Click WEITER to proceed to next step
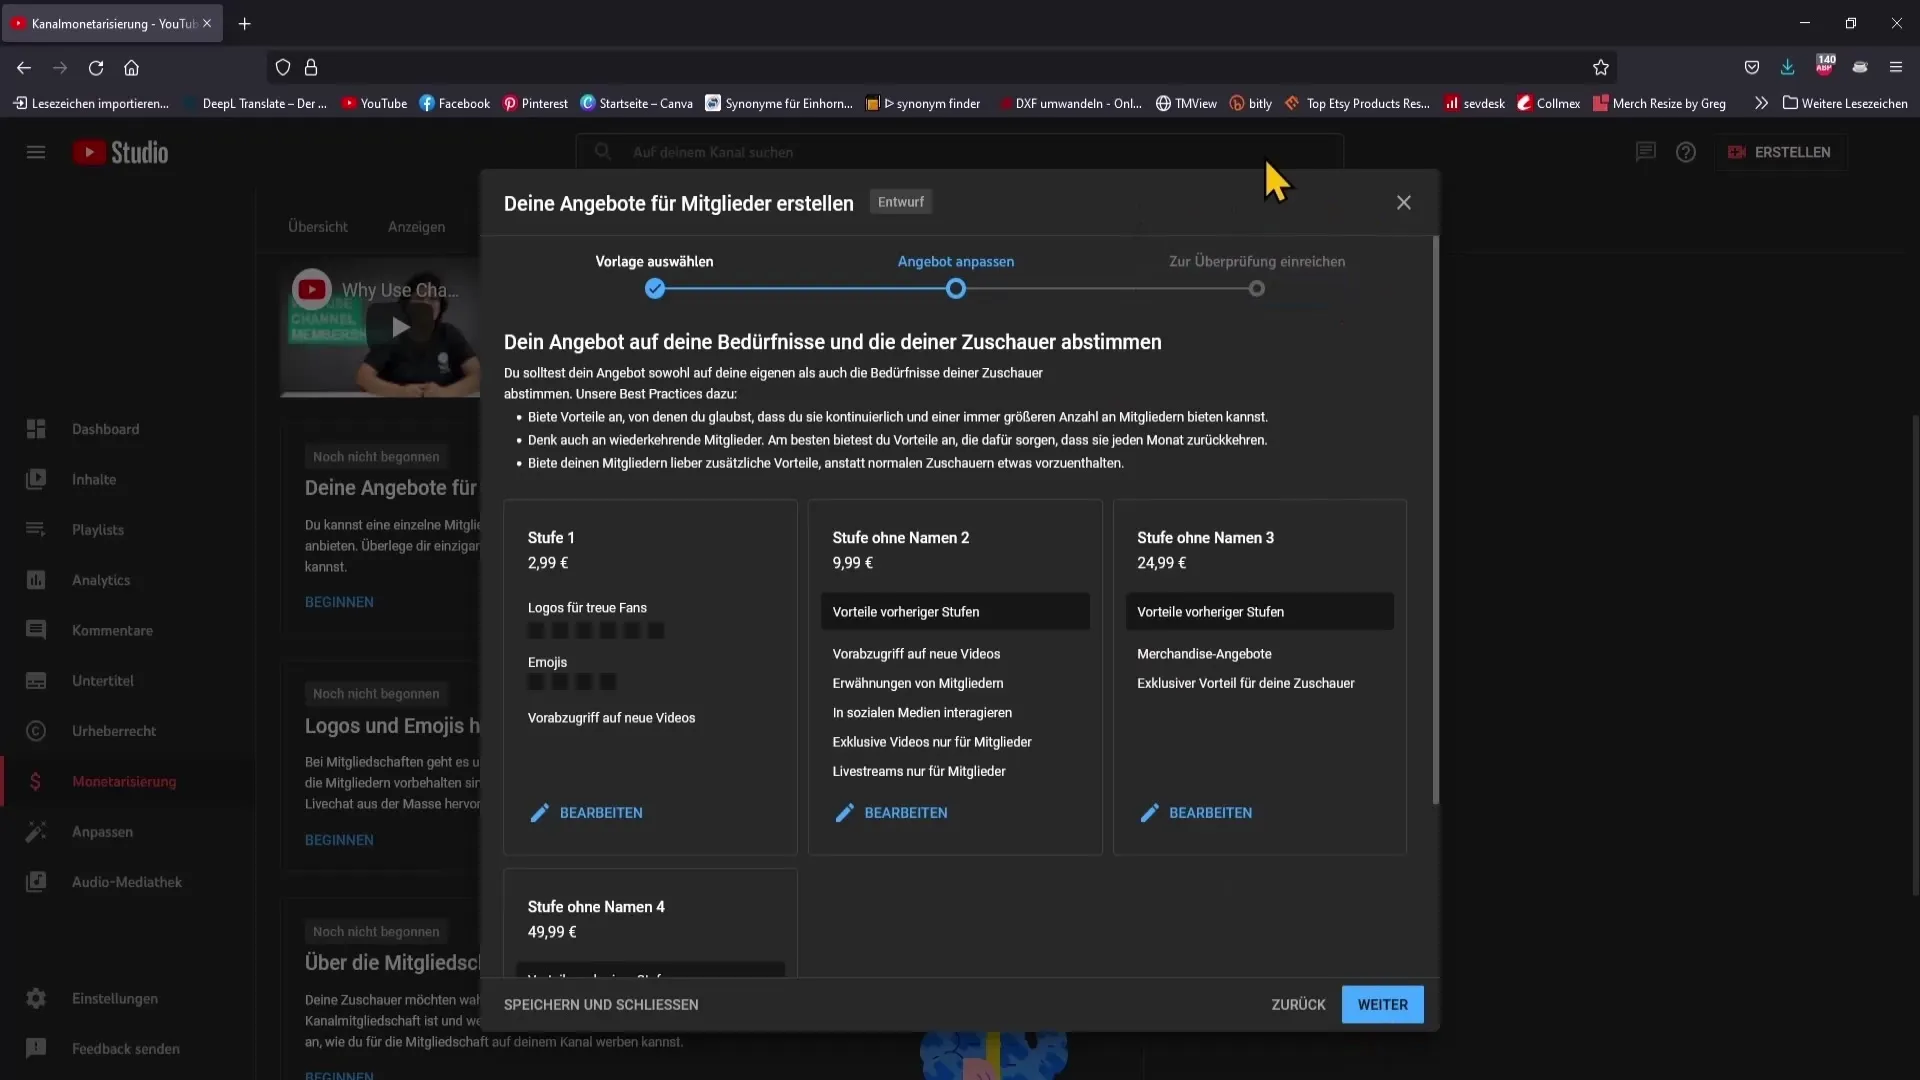 point(1382,1004)
